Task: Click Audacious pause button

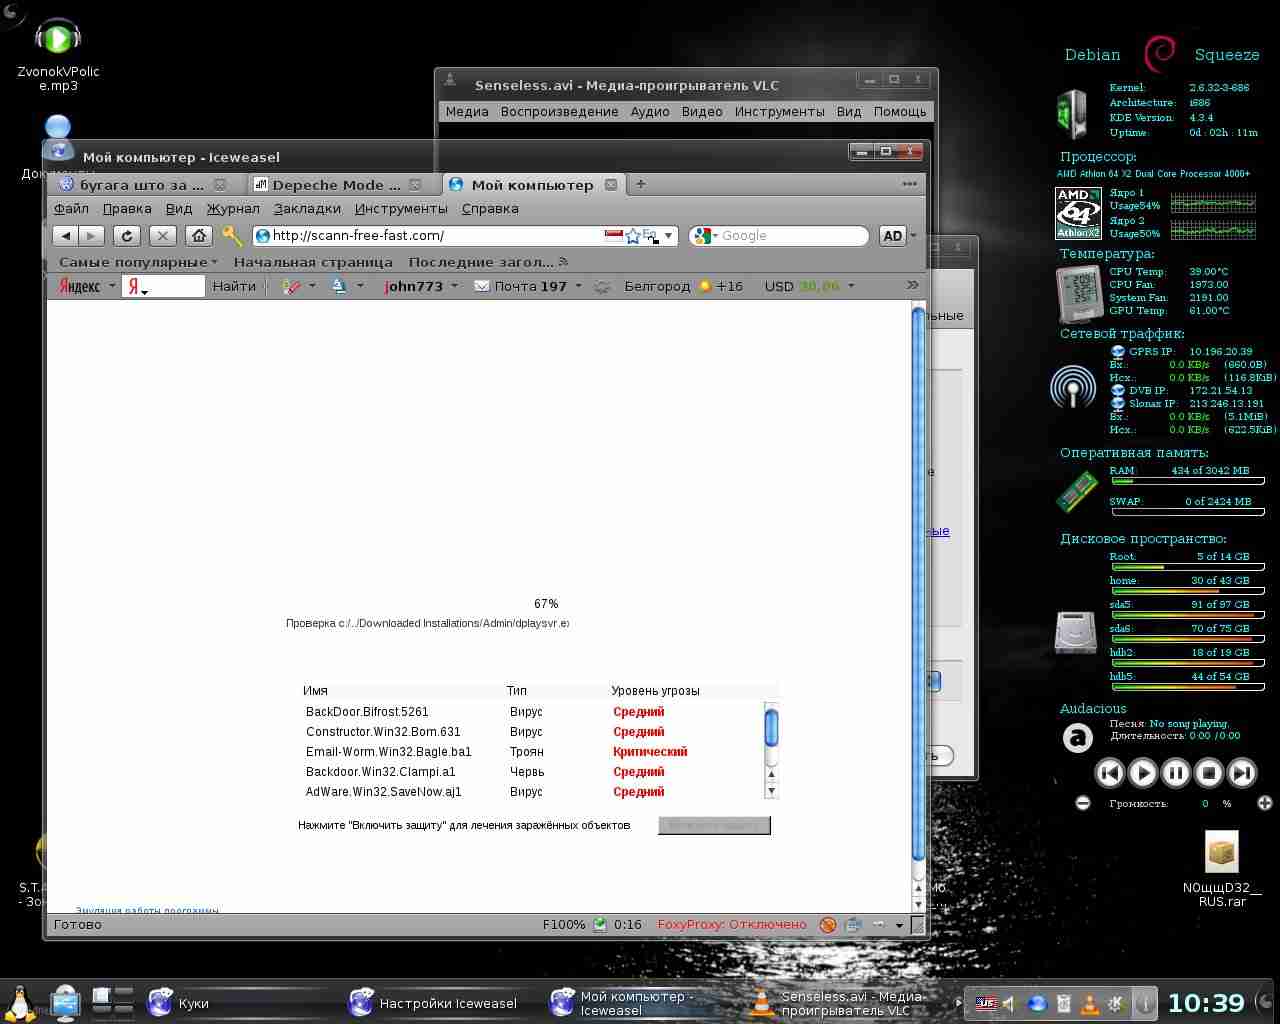Action: (x=1175, y=773)
